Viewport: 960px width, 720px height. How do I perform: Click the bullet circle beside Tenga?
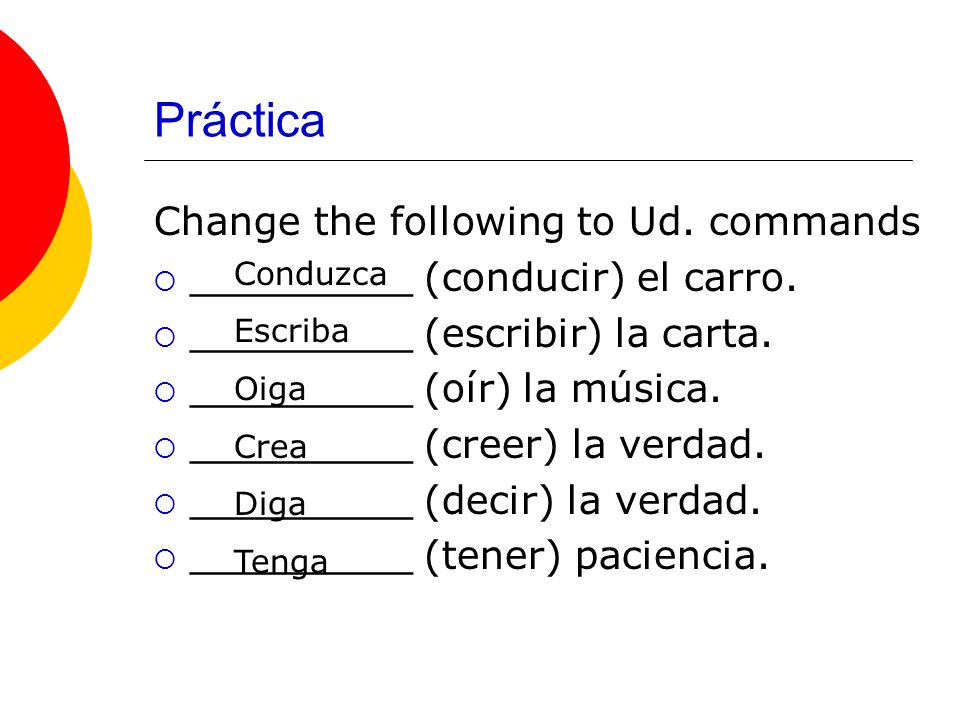[165, 559]
